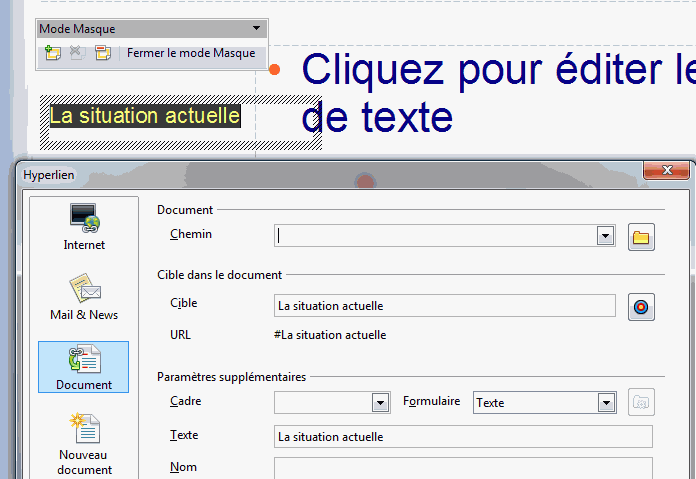This screenshot has height=479, width=696.
Task: Click the URL value #La situation actuelle
Action: [330, 335]
